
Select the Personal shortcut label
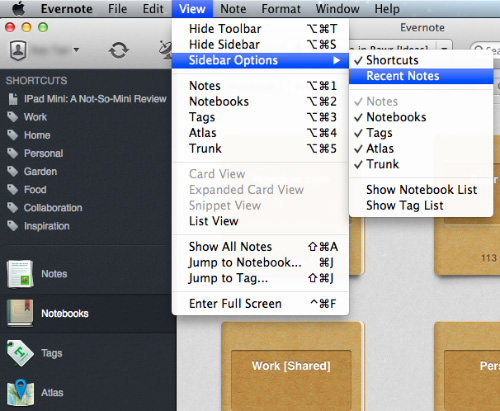43,153
